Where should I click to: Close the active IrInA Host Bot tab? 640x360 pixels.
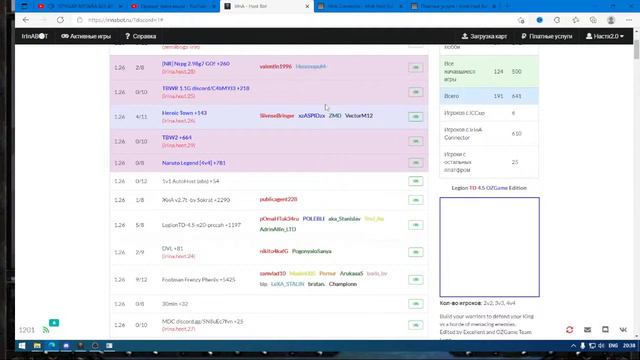[x=307, y=6]
